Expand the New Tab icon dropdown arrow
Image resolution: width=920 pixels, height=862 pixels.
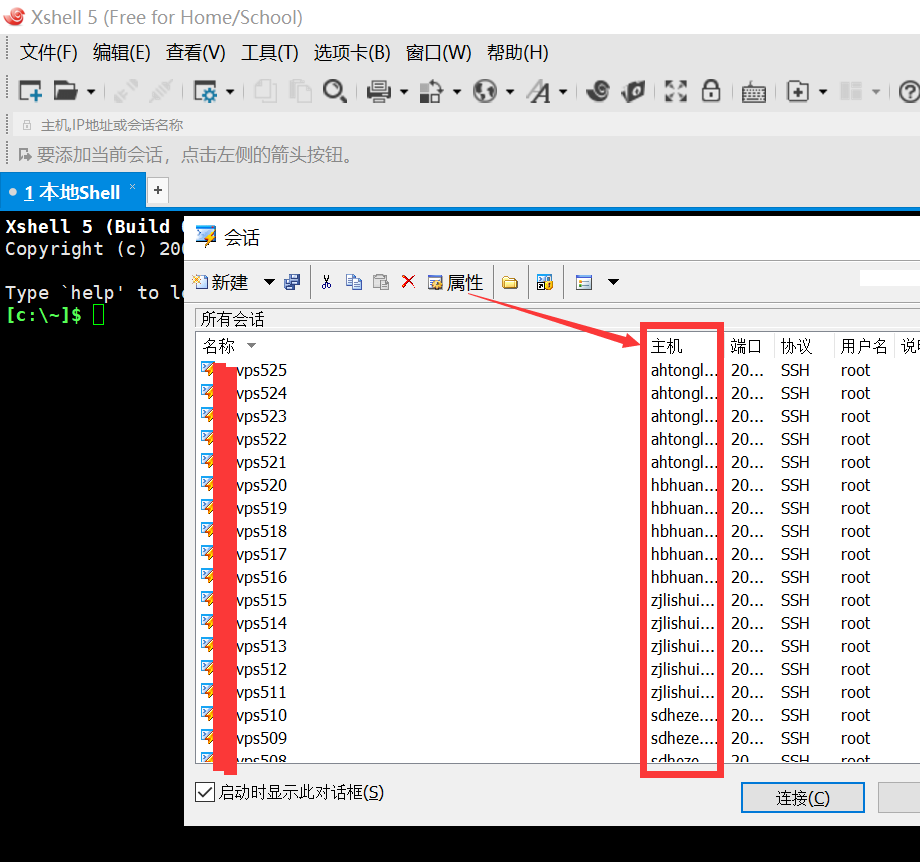point(823,92)
